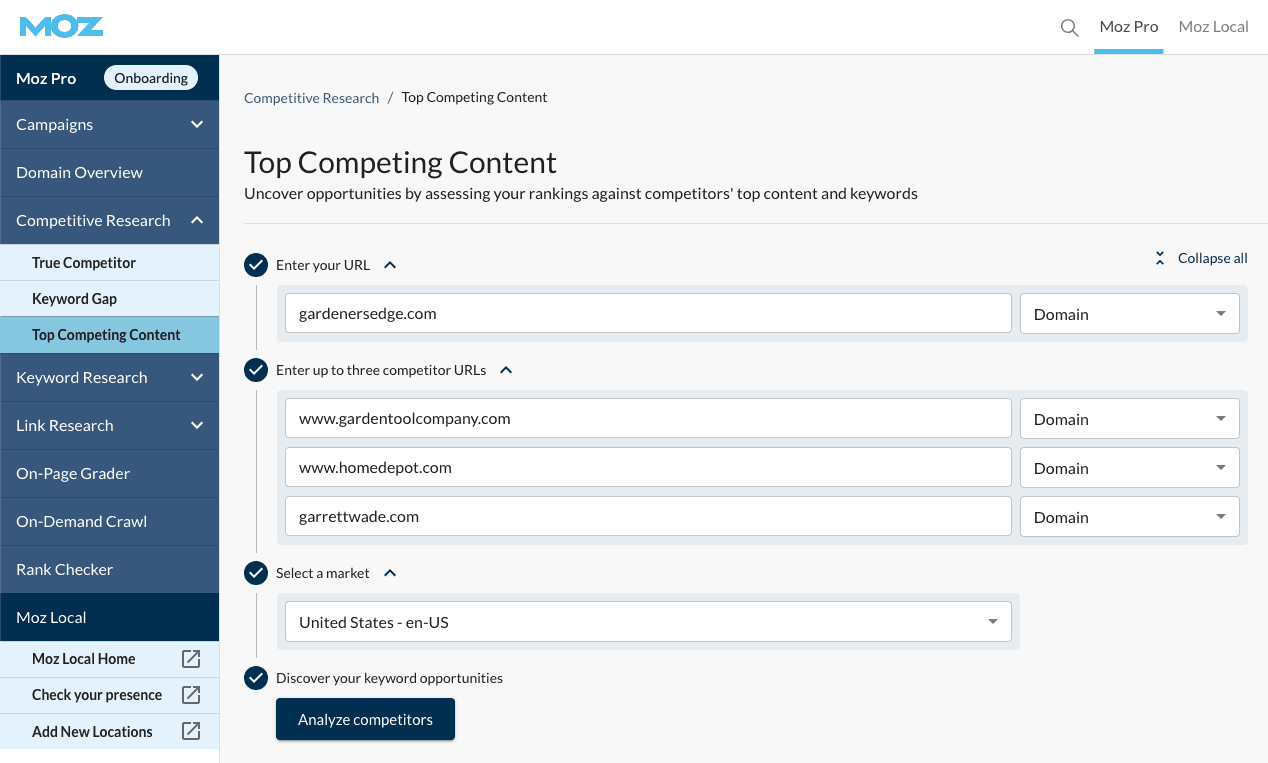Click Add New Locations external icon

[191, 731]
